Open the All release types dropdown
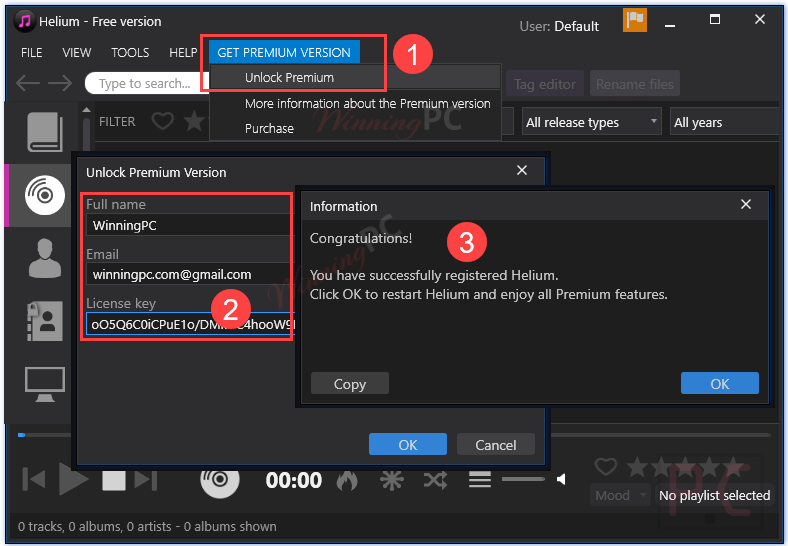The image size is (788, 546). tap(591, 122)
